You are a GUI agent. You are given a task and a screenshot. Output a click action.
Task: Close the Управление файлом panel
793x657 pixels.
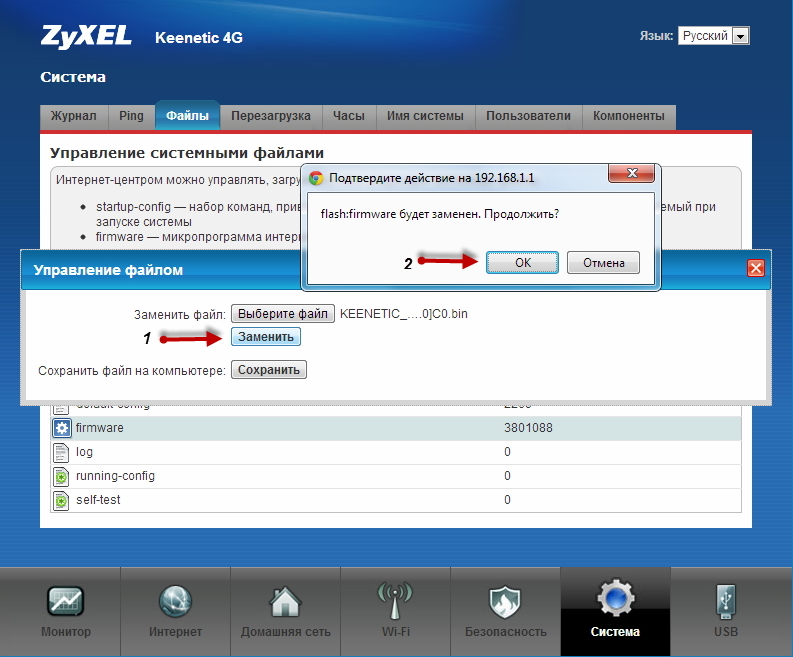tap(755, 269)
